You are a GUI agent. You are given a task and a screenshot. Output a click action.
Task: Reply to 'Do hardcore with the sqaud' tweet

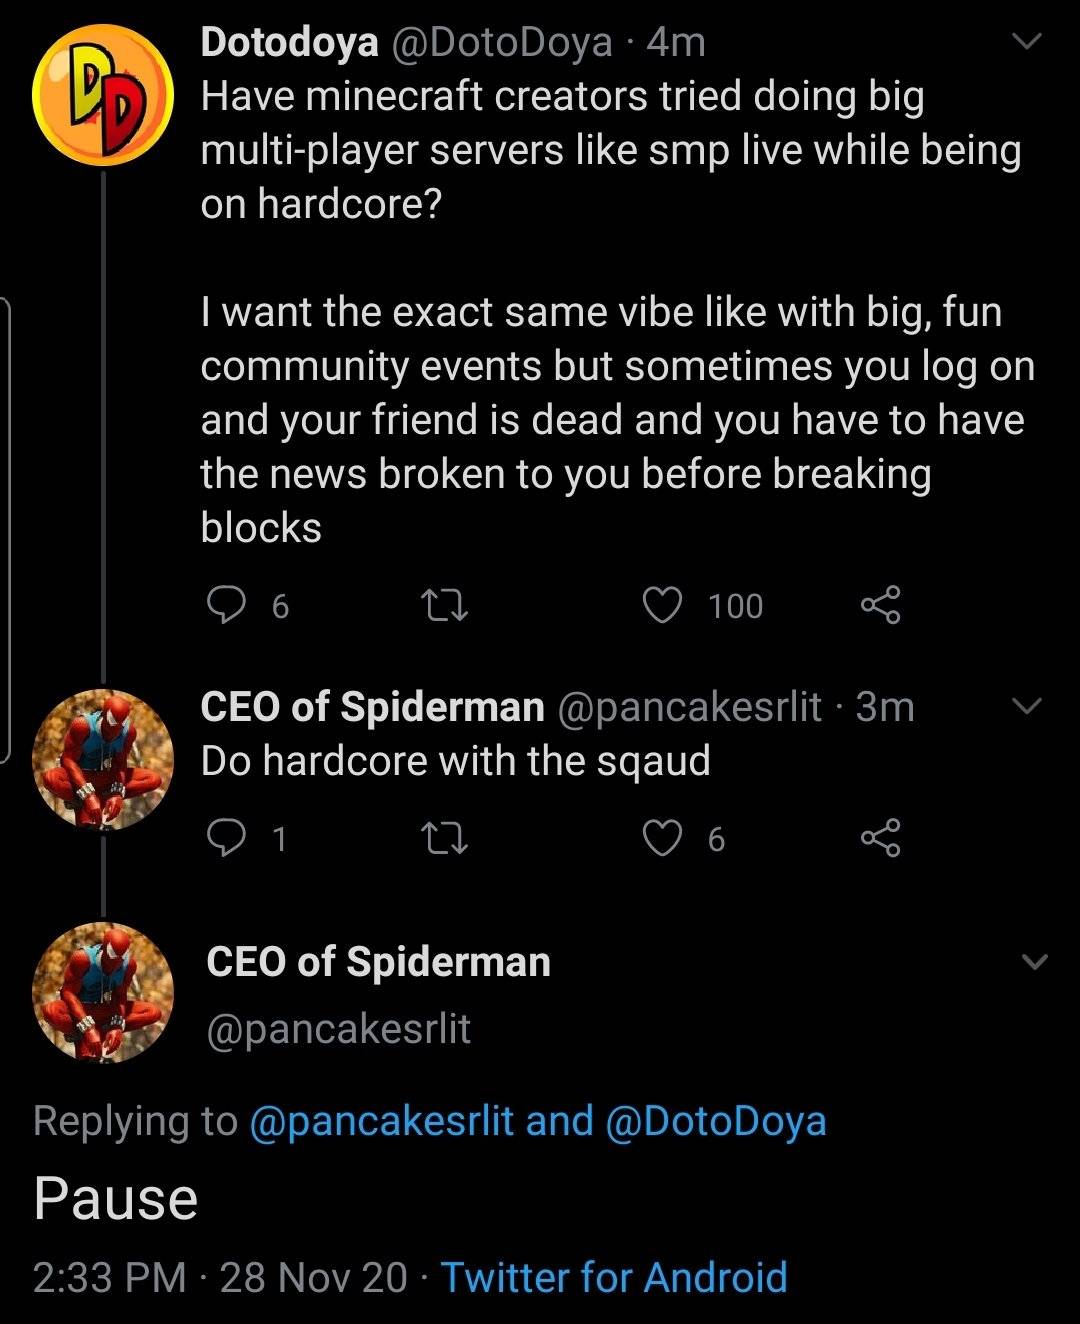pos(226,838)
